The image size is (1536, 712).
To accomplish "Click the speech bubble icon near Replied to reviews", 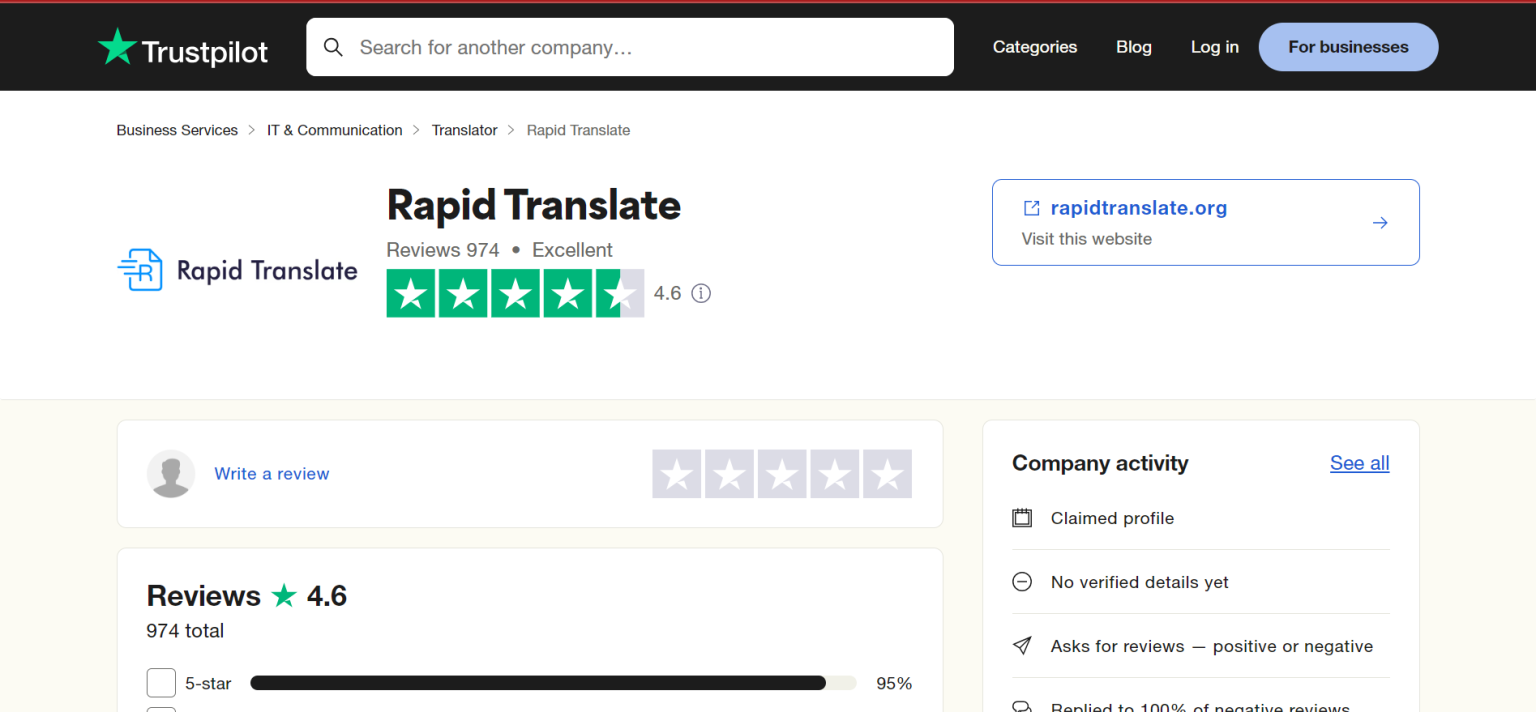I will 1021,706.
